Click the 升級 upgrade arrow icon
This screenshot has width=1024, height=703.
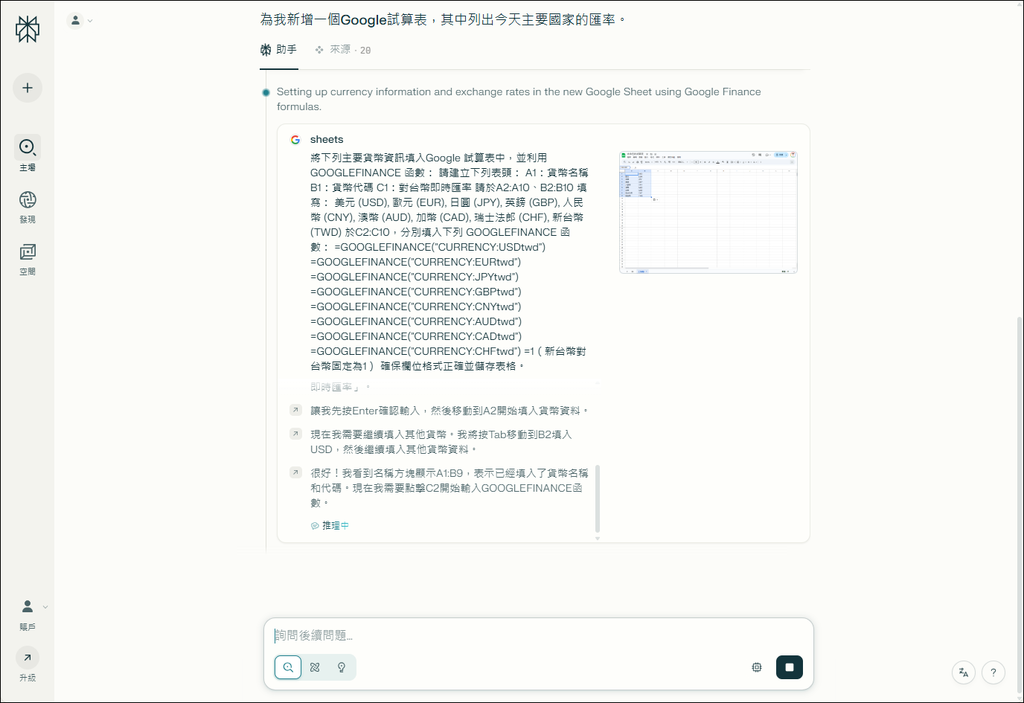point(27,657)
